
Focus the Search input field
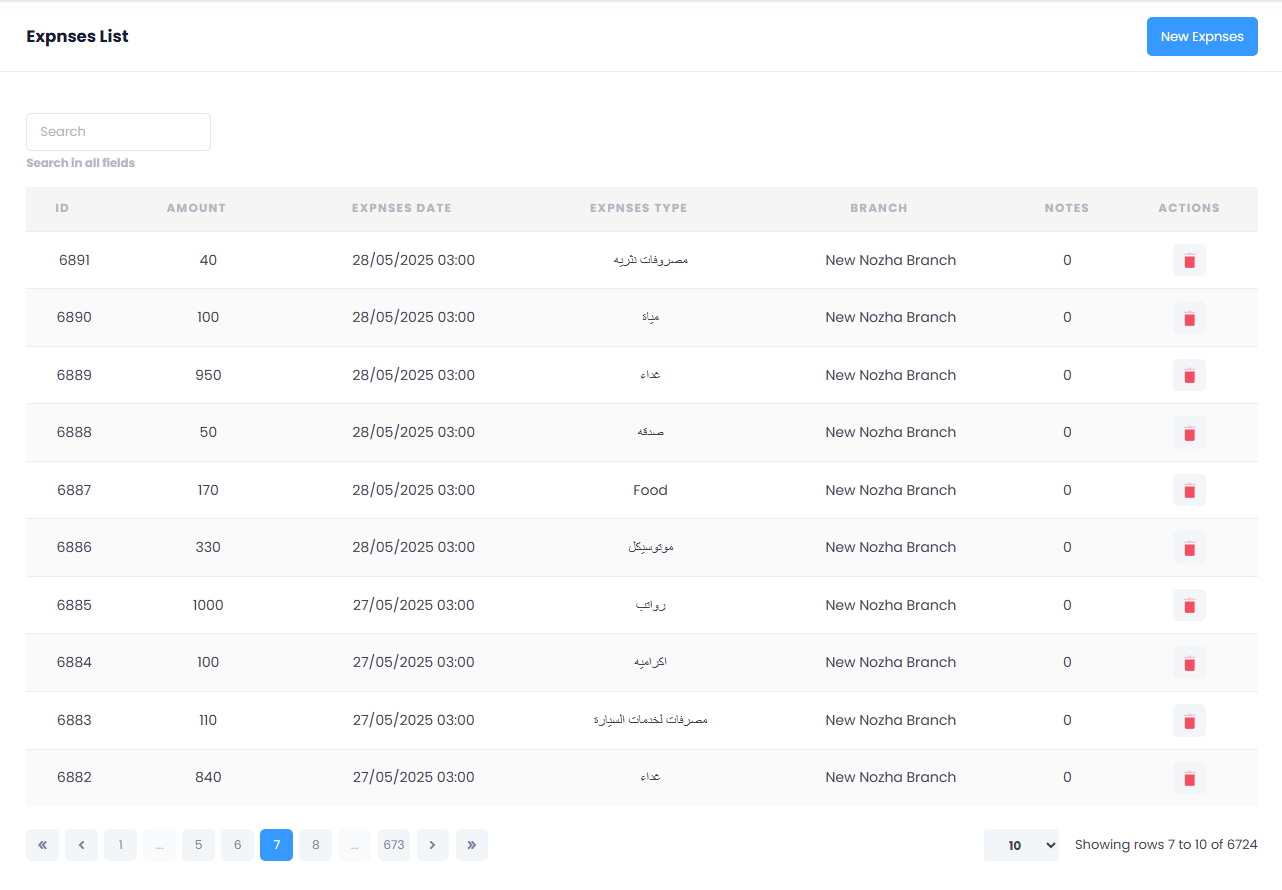pos(118,132)
